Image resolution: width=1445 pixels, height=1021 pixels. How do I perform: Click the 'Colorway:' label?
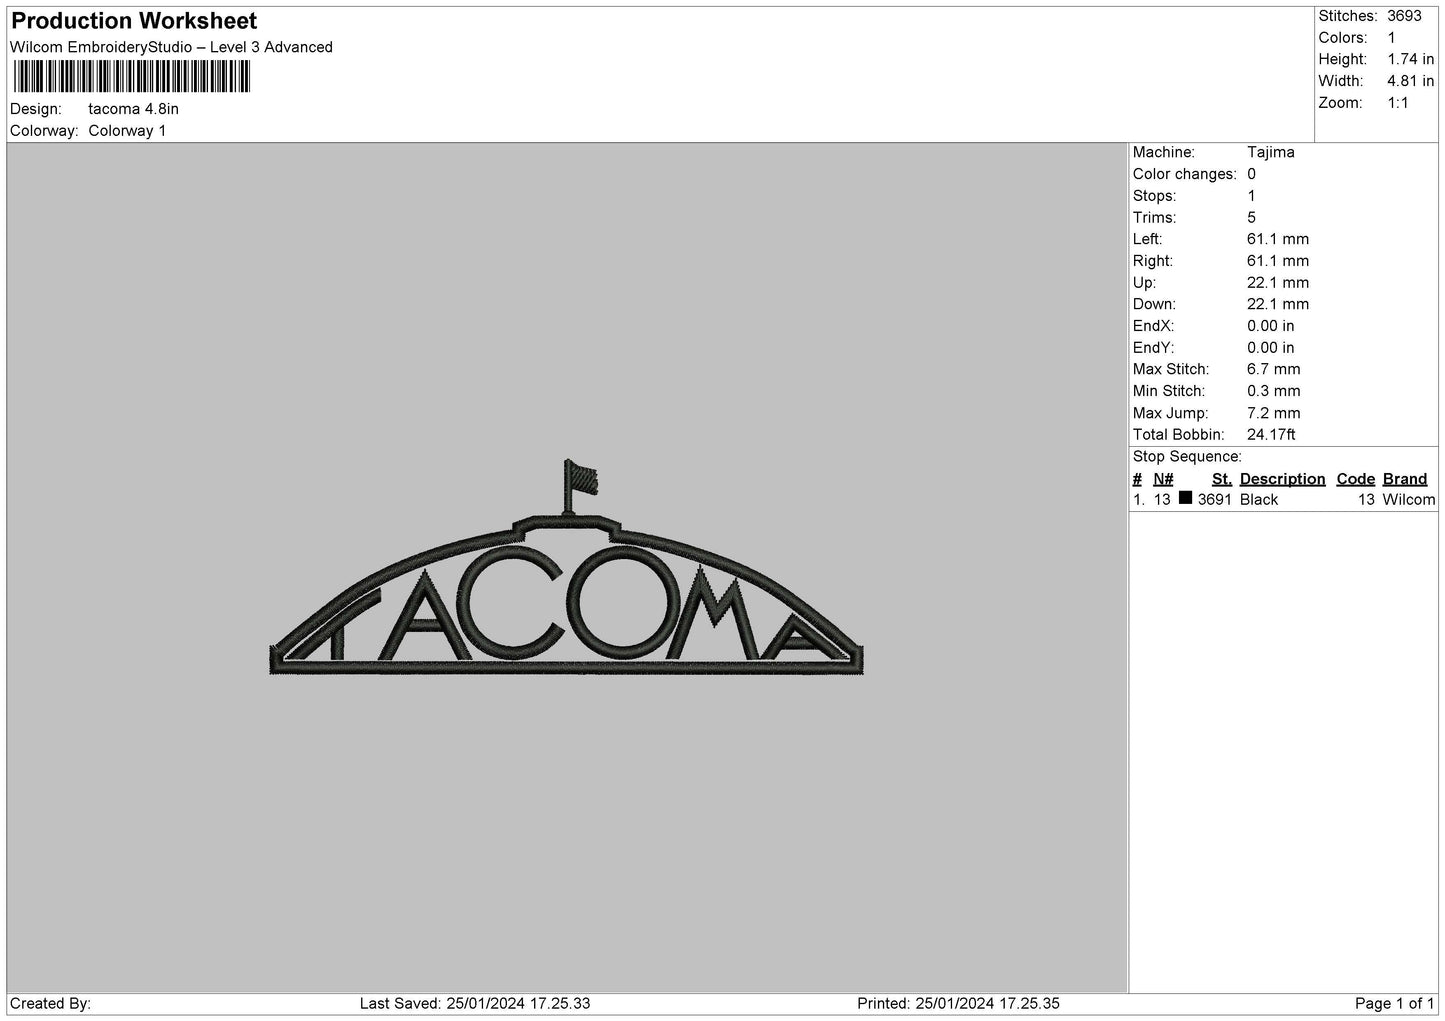coord(44,131)
